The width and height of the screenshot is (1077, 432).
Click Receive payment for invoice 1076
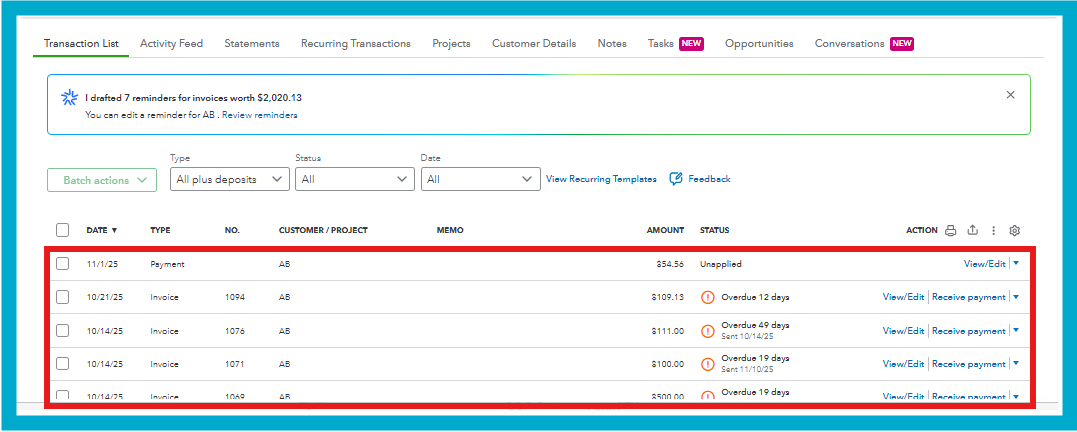click(x=968, y=331)
